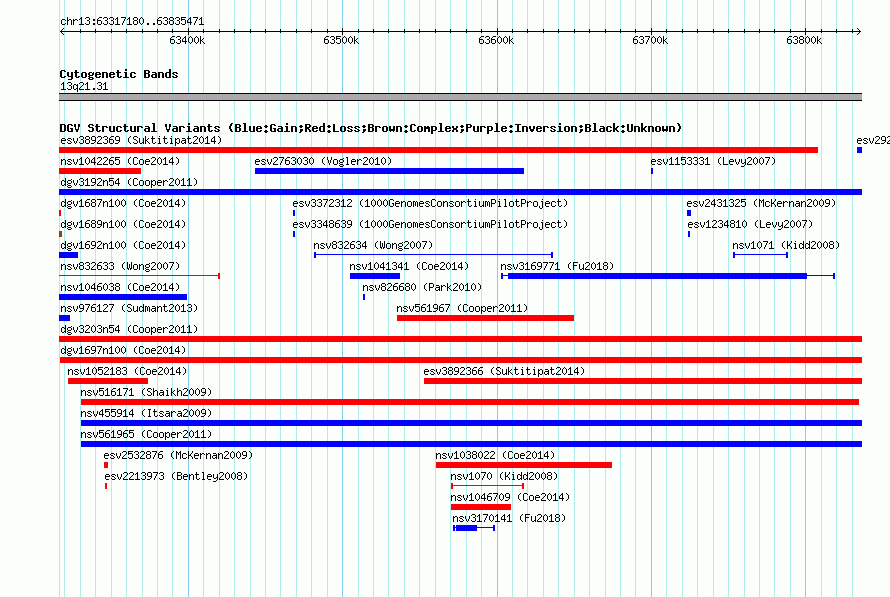
Task: Click the partially visible esv292 label
Action: pyautogui.click(x=873, y=140)
